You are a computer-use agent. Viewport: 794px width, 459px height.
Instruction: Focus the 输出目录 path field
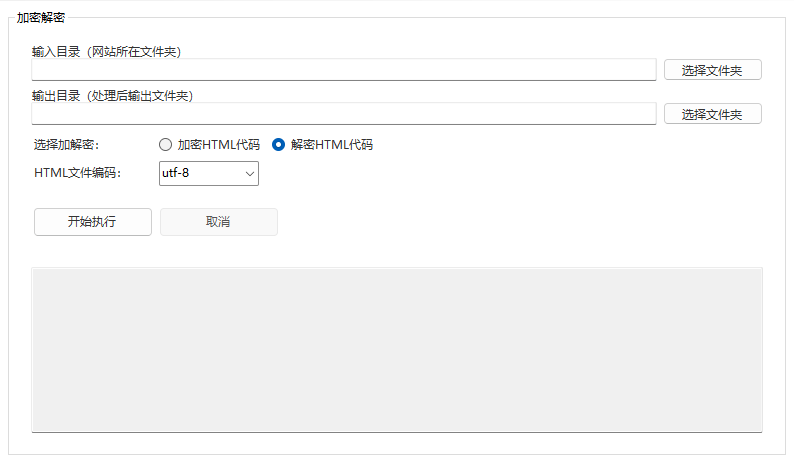coord(343,113)
